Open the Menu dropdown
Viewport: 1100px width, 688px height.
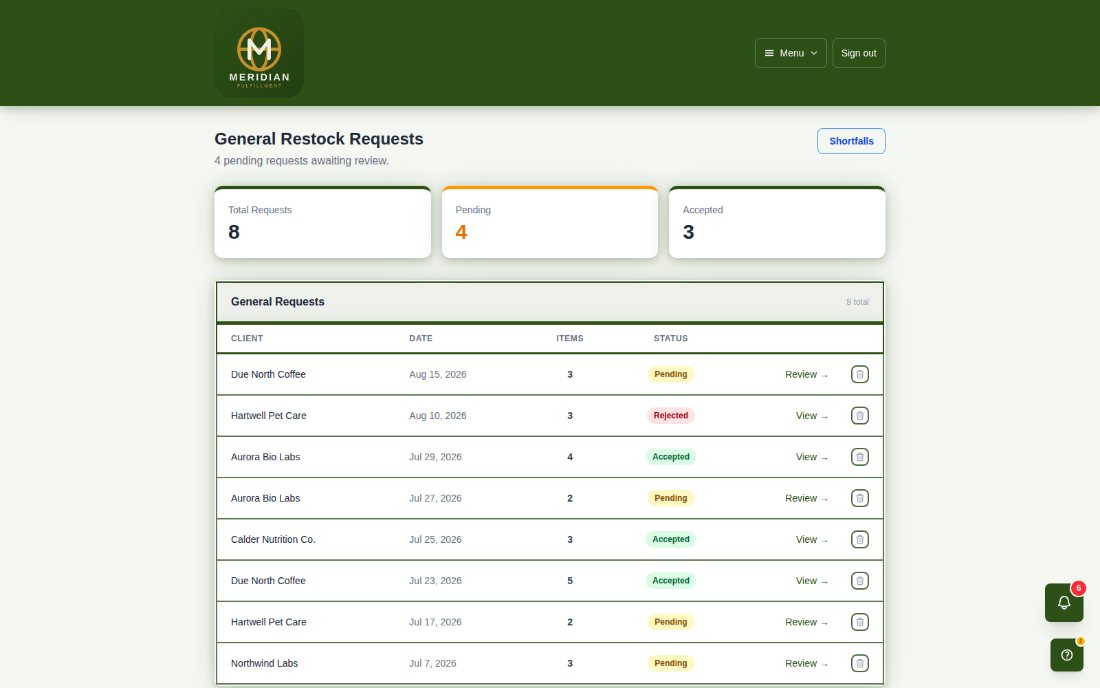791,53
